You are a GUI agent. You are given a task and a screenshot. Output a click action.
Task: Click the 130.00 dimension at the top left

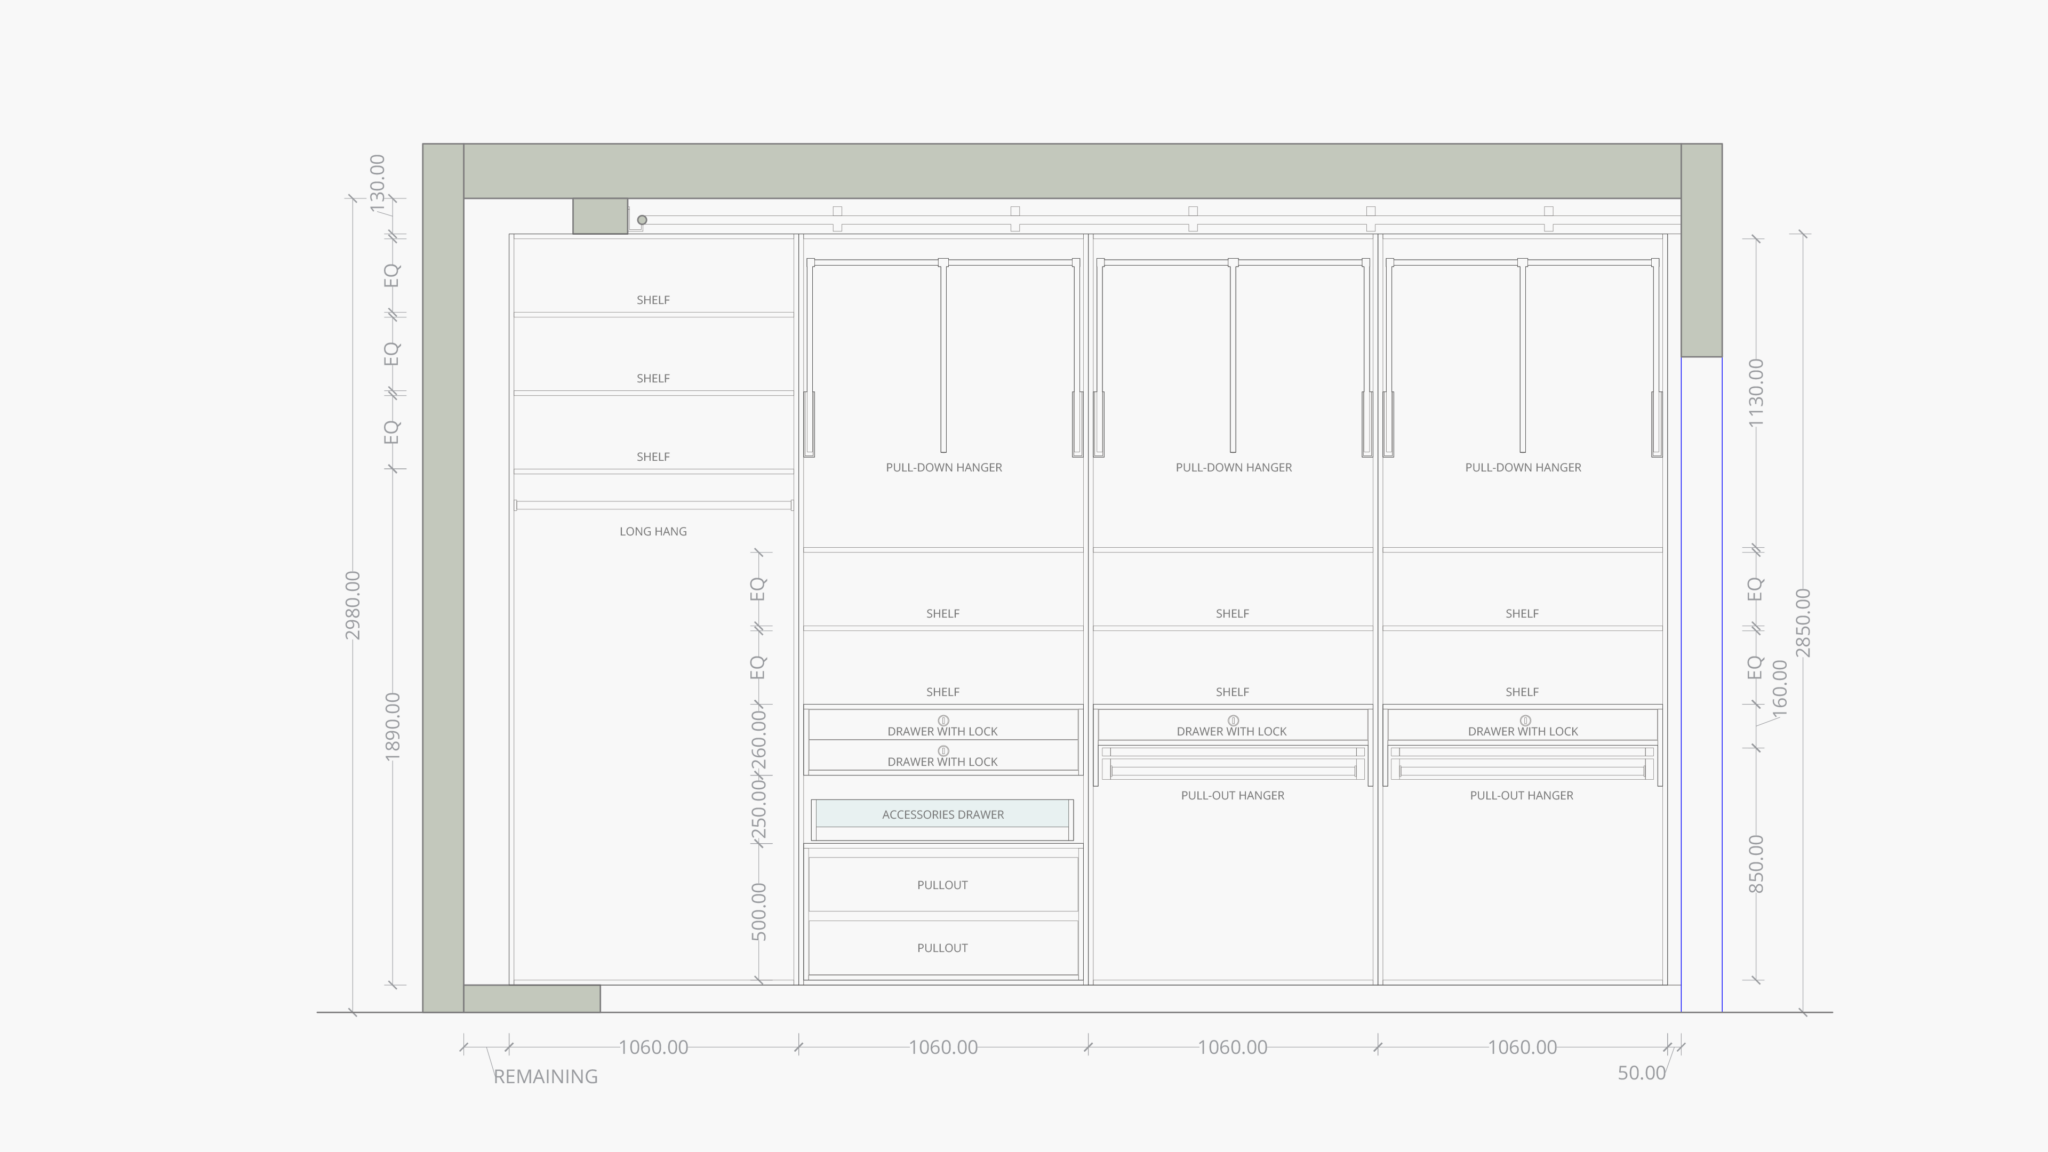[377, 182]
